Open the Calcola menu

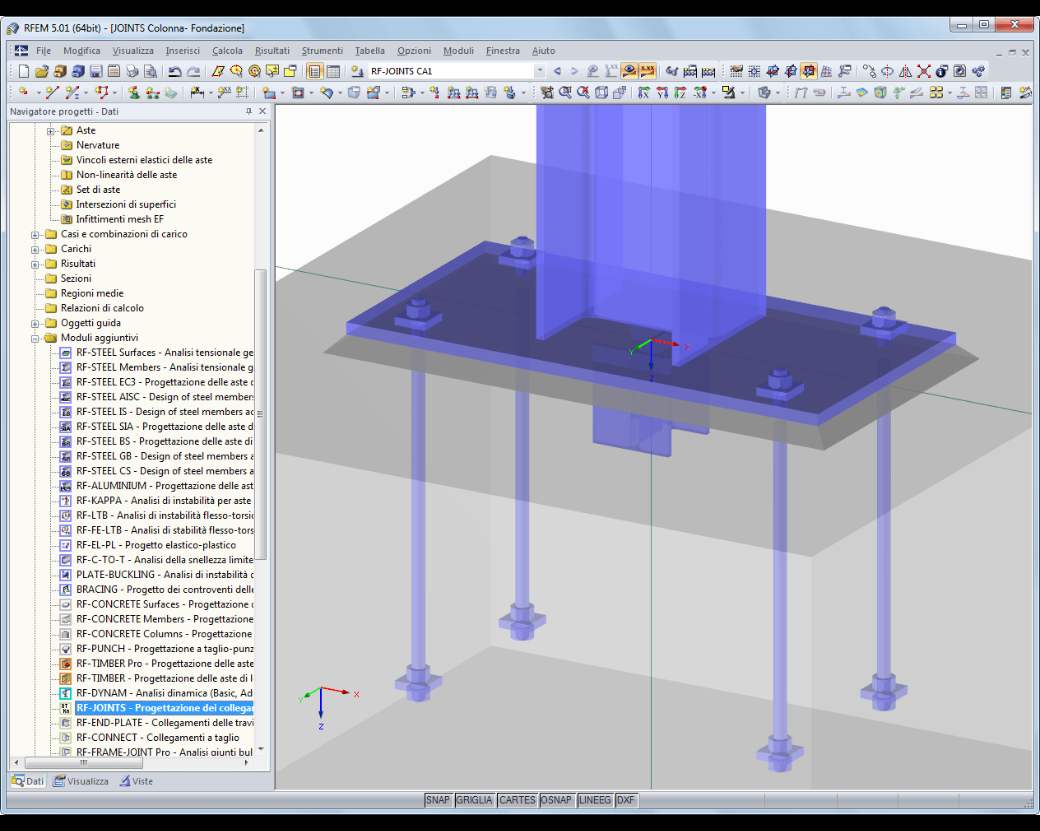(227, 50)
